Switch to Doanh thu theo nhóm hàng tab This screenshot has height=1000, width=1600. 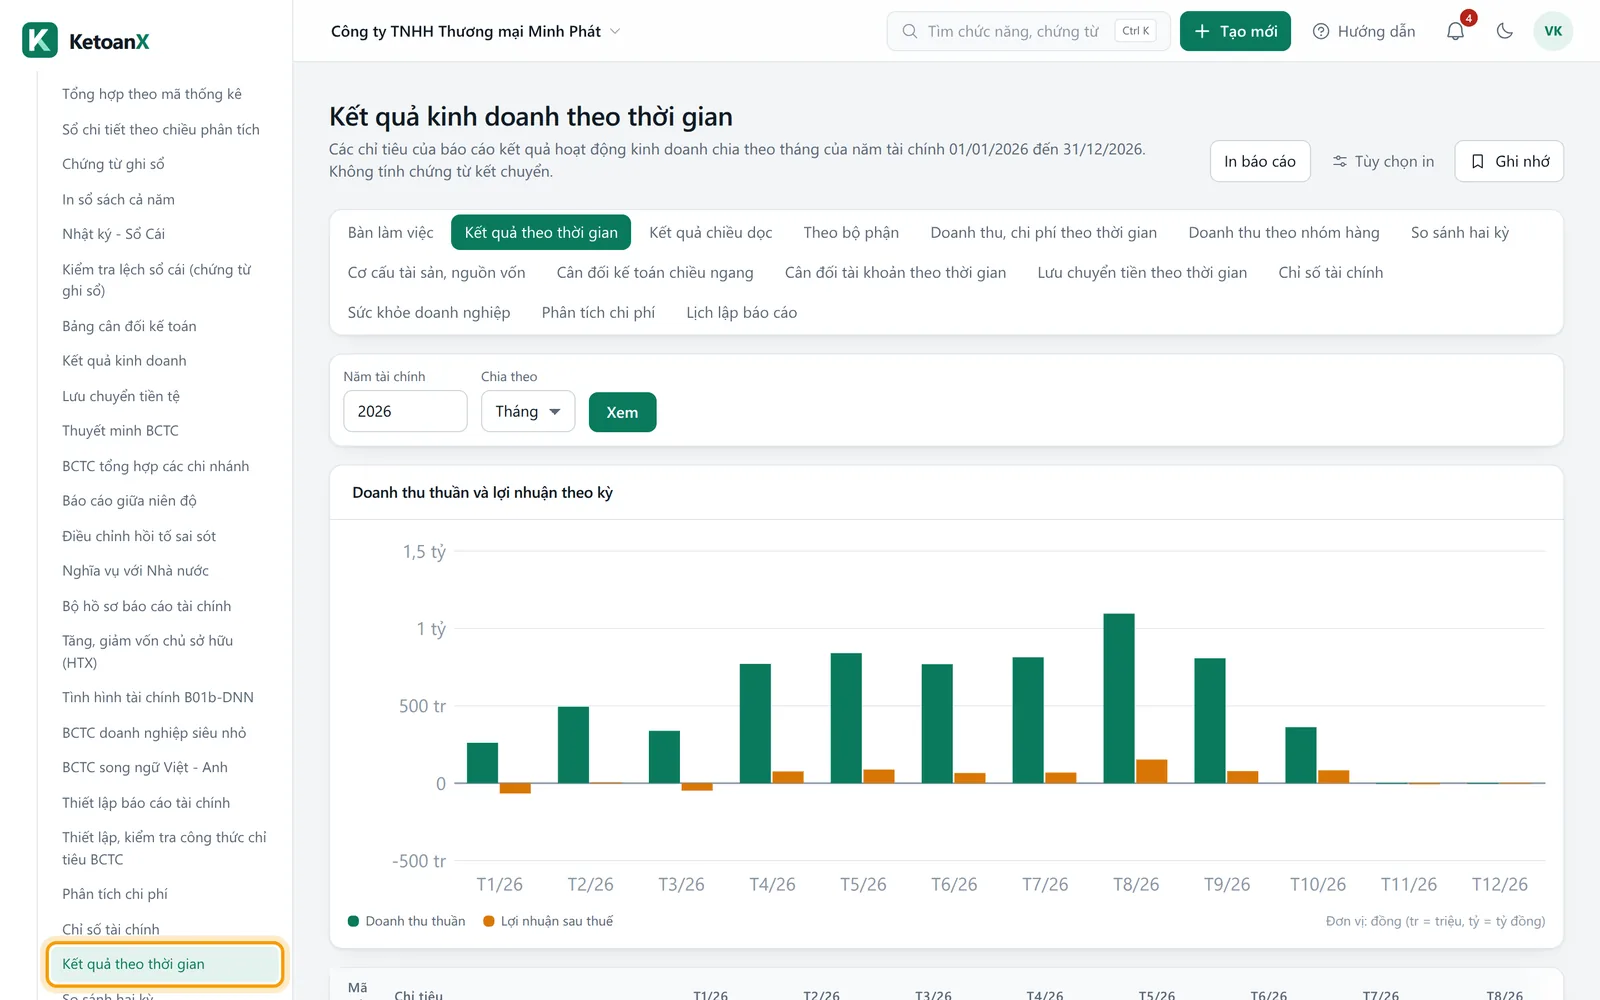pos(1284,232)
